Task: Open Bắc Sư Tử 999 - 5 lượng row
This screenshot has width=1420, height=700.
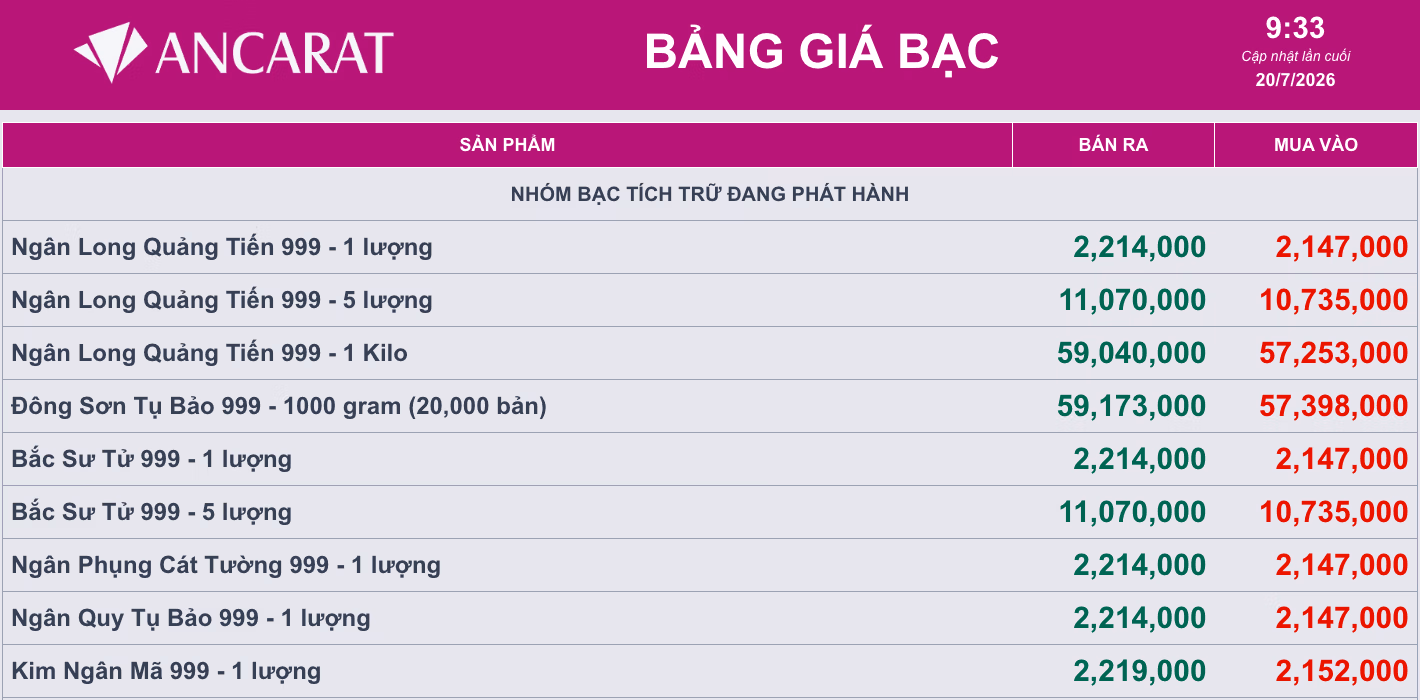Action: 710,512
